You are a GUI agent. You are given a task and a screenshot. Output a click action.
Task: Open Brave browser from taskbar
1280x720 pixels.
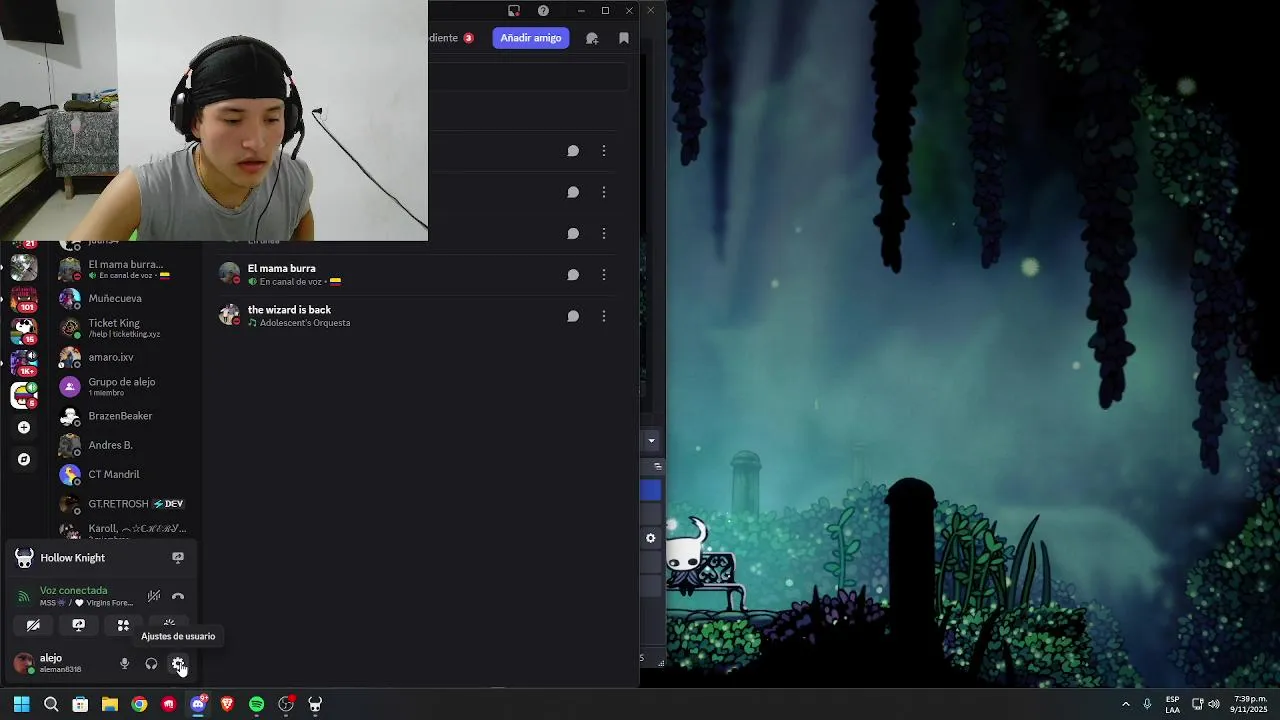pyautogui.click(x=227, y=704)
